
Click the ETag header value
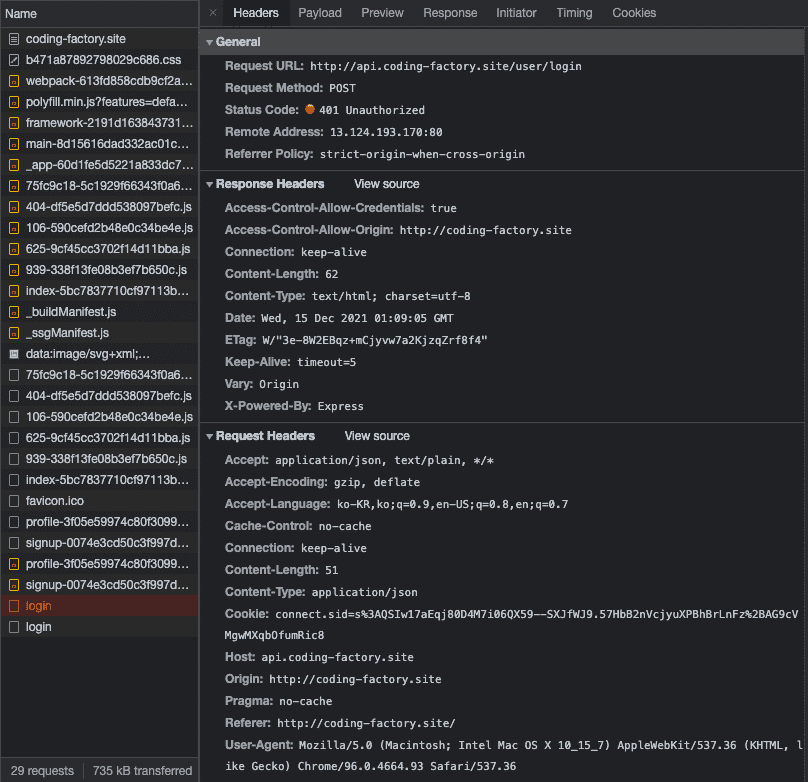[x=375, y=341]
